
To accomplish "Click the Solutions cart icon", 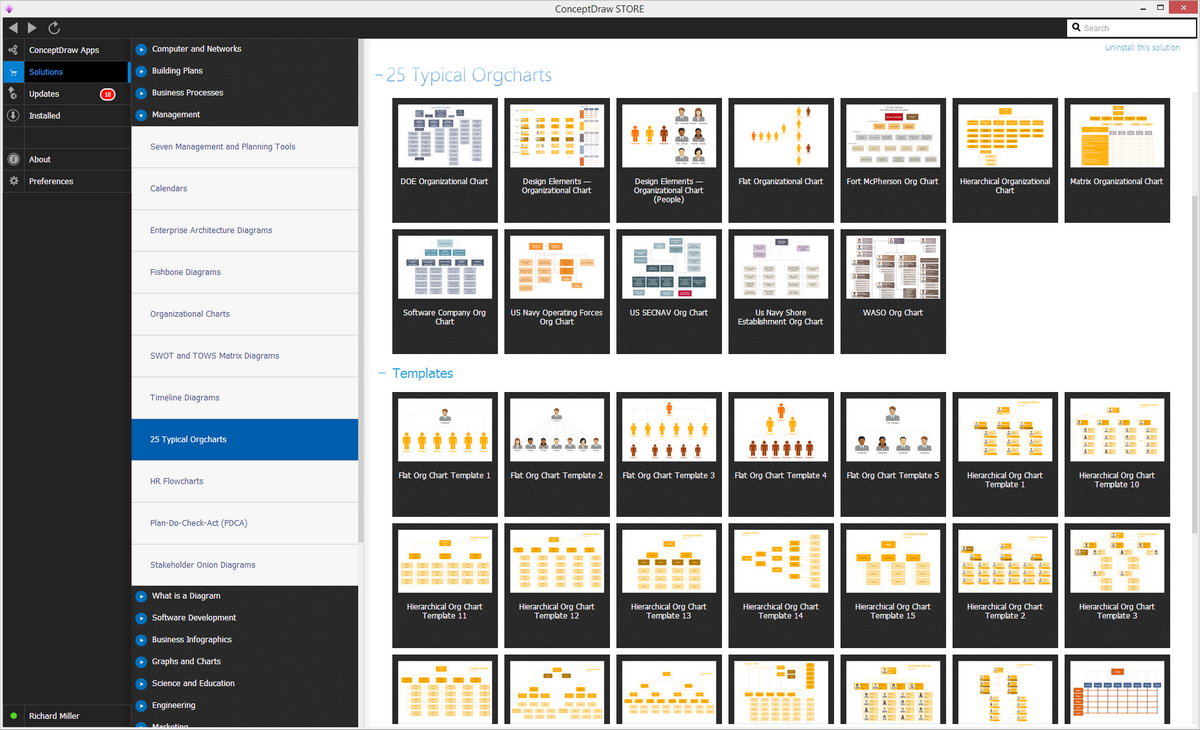I will point(12,72).
